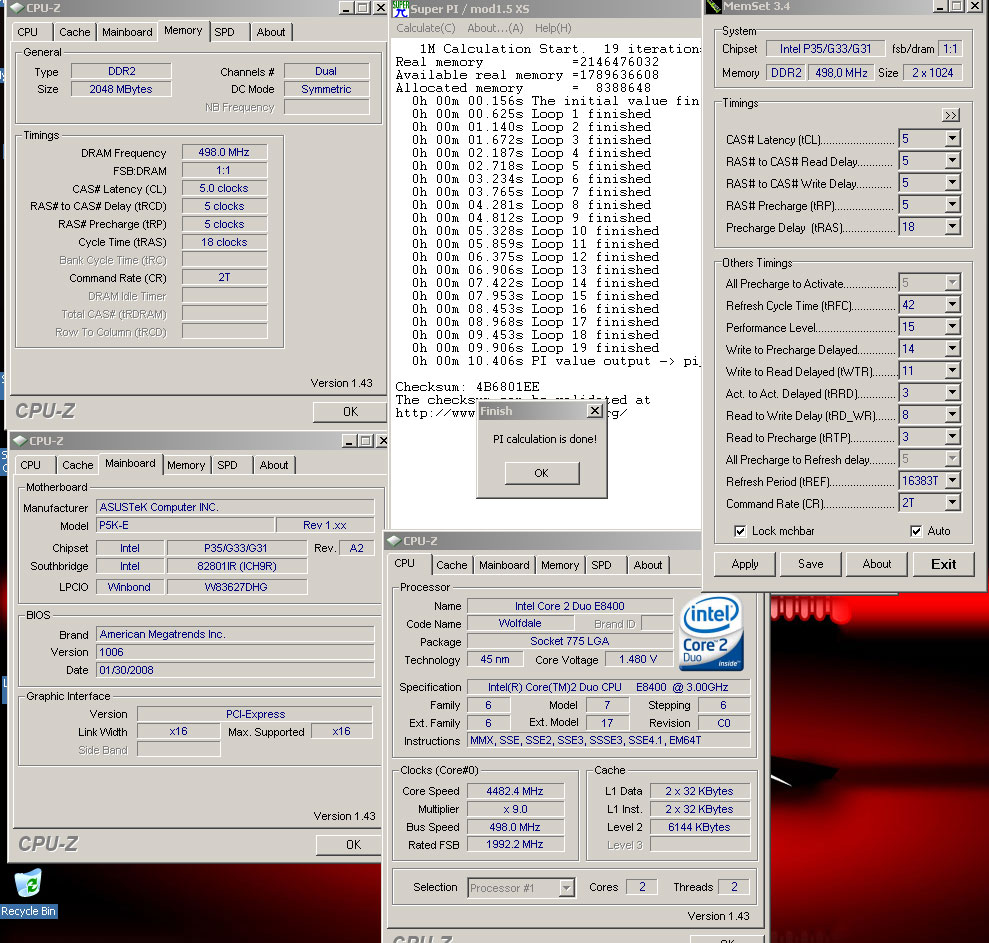Click the Level 2 6144 KBytes value
The height and width of the screenshot is (943, 989).
pyautogui.click(x=699, y=827)
